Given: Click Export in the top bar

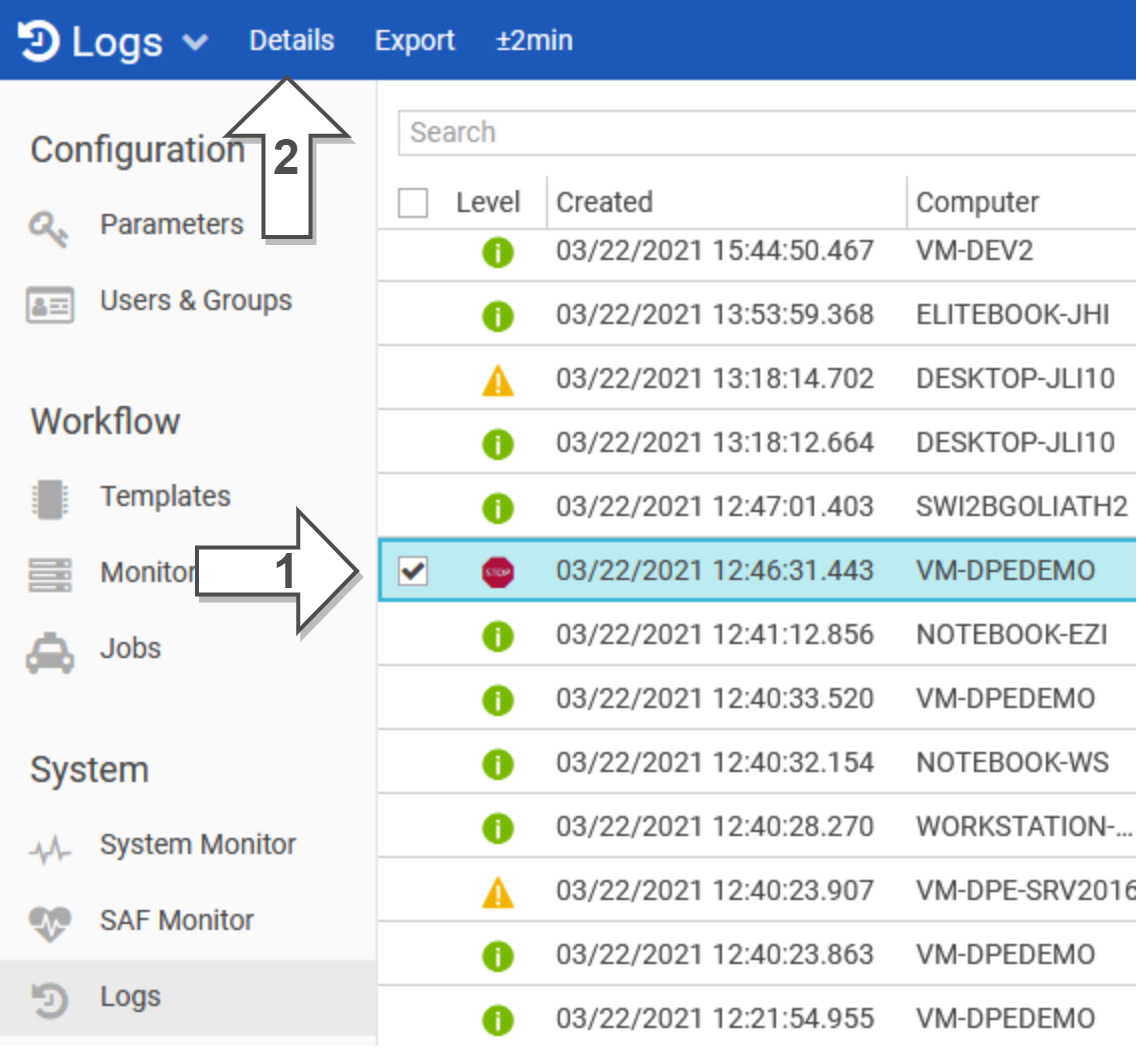Looking at the screenshot, I should (414, 41).
